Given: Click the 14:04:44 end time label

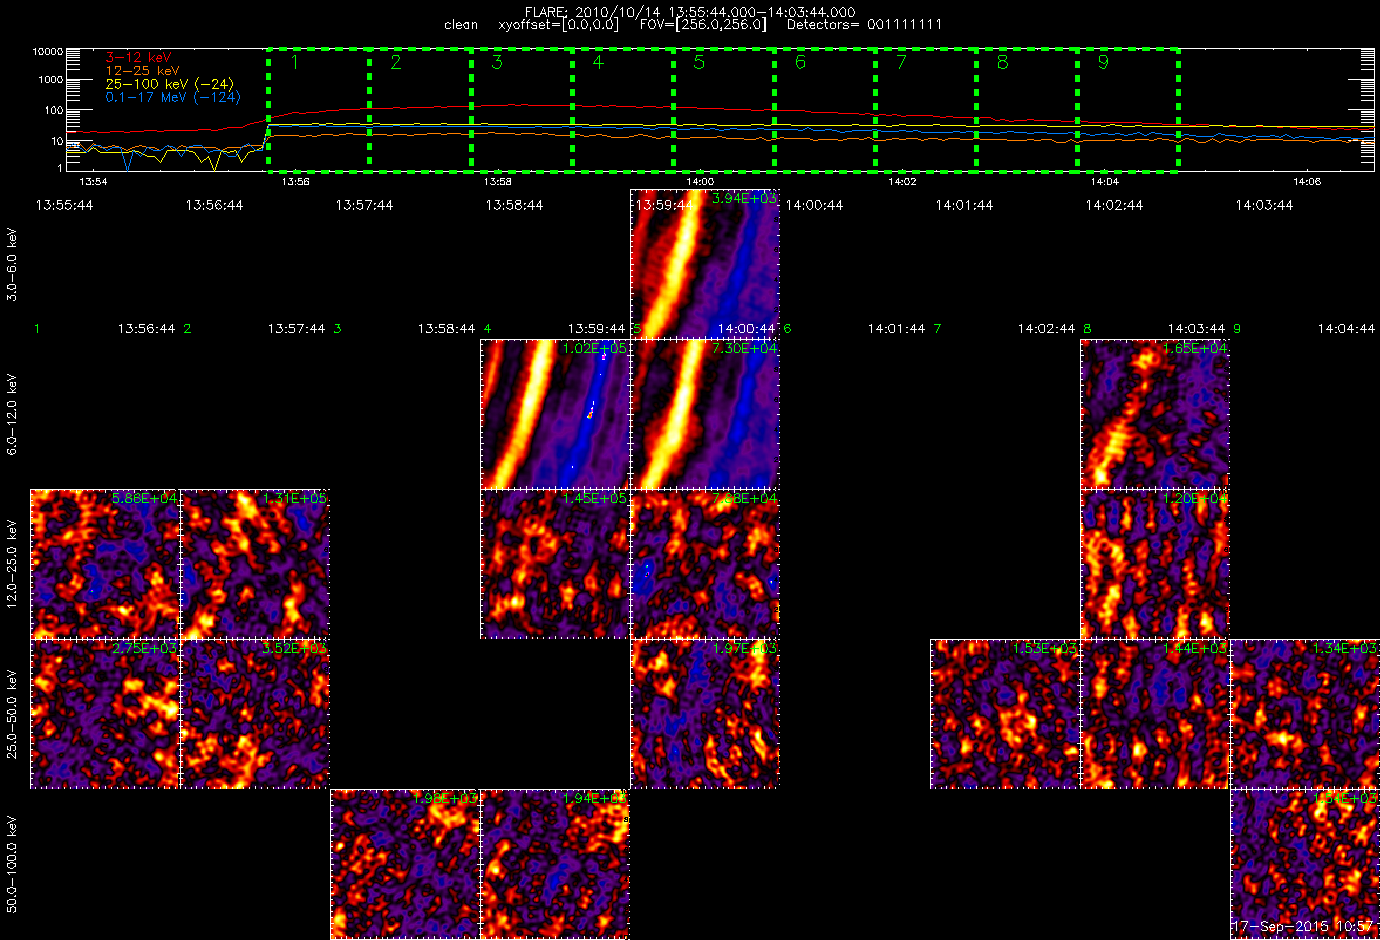Looking at the screenshot, I should pyautogui.click(x=1346, y=328).
